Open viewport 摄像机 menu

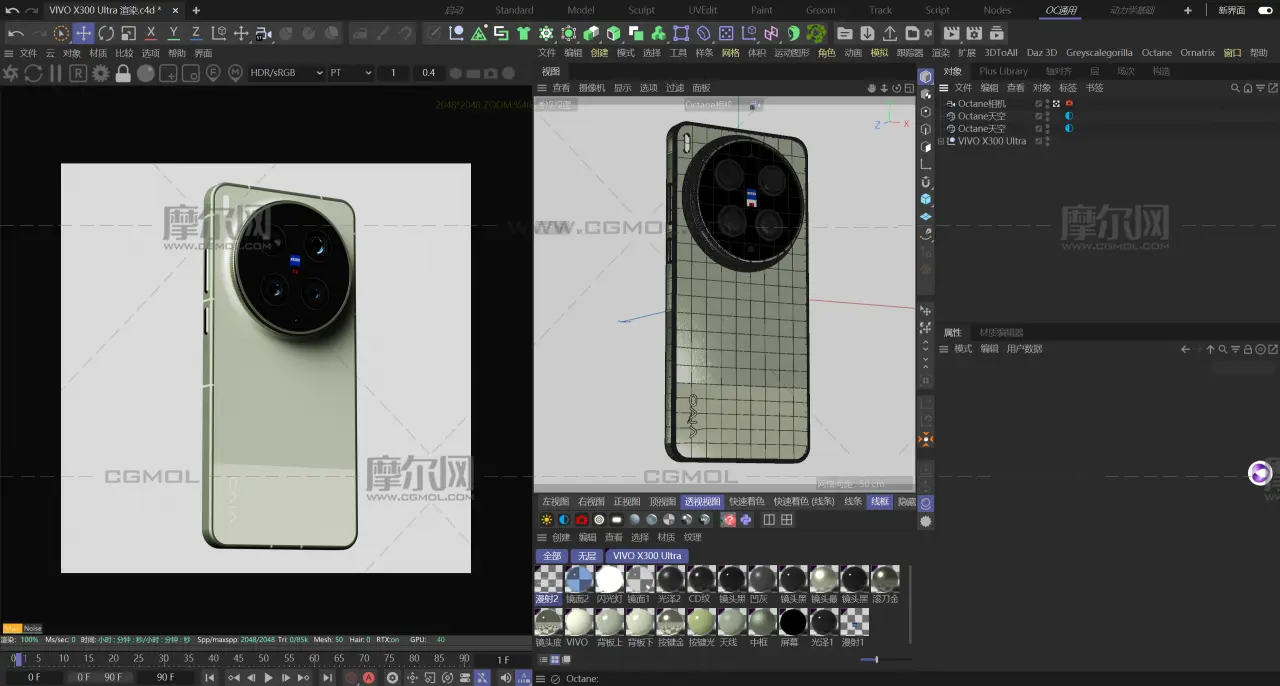(592, 88)
